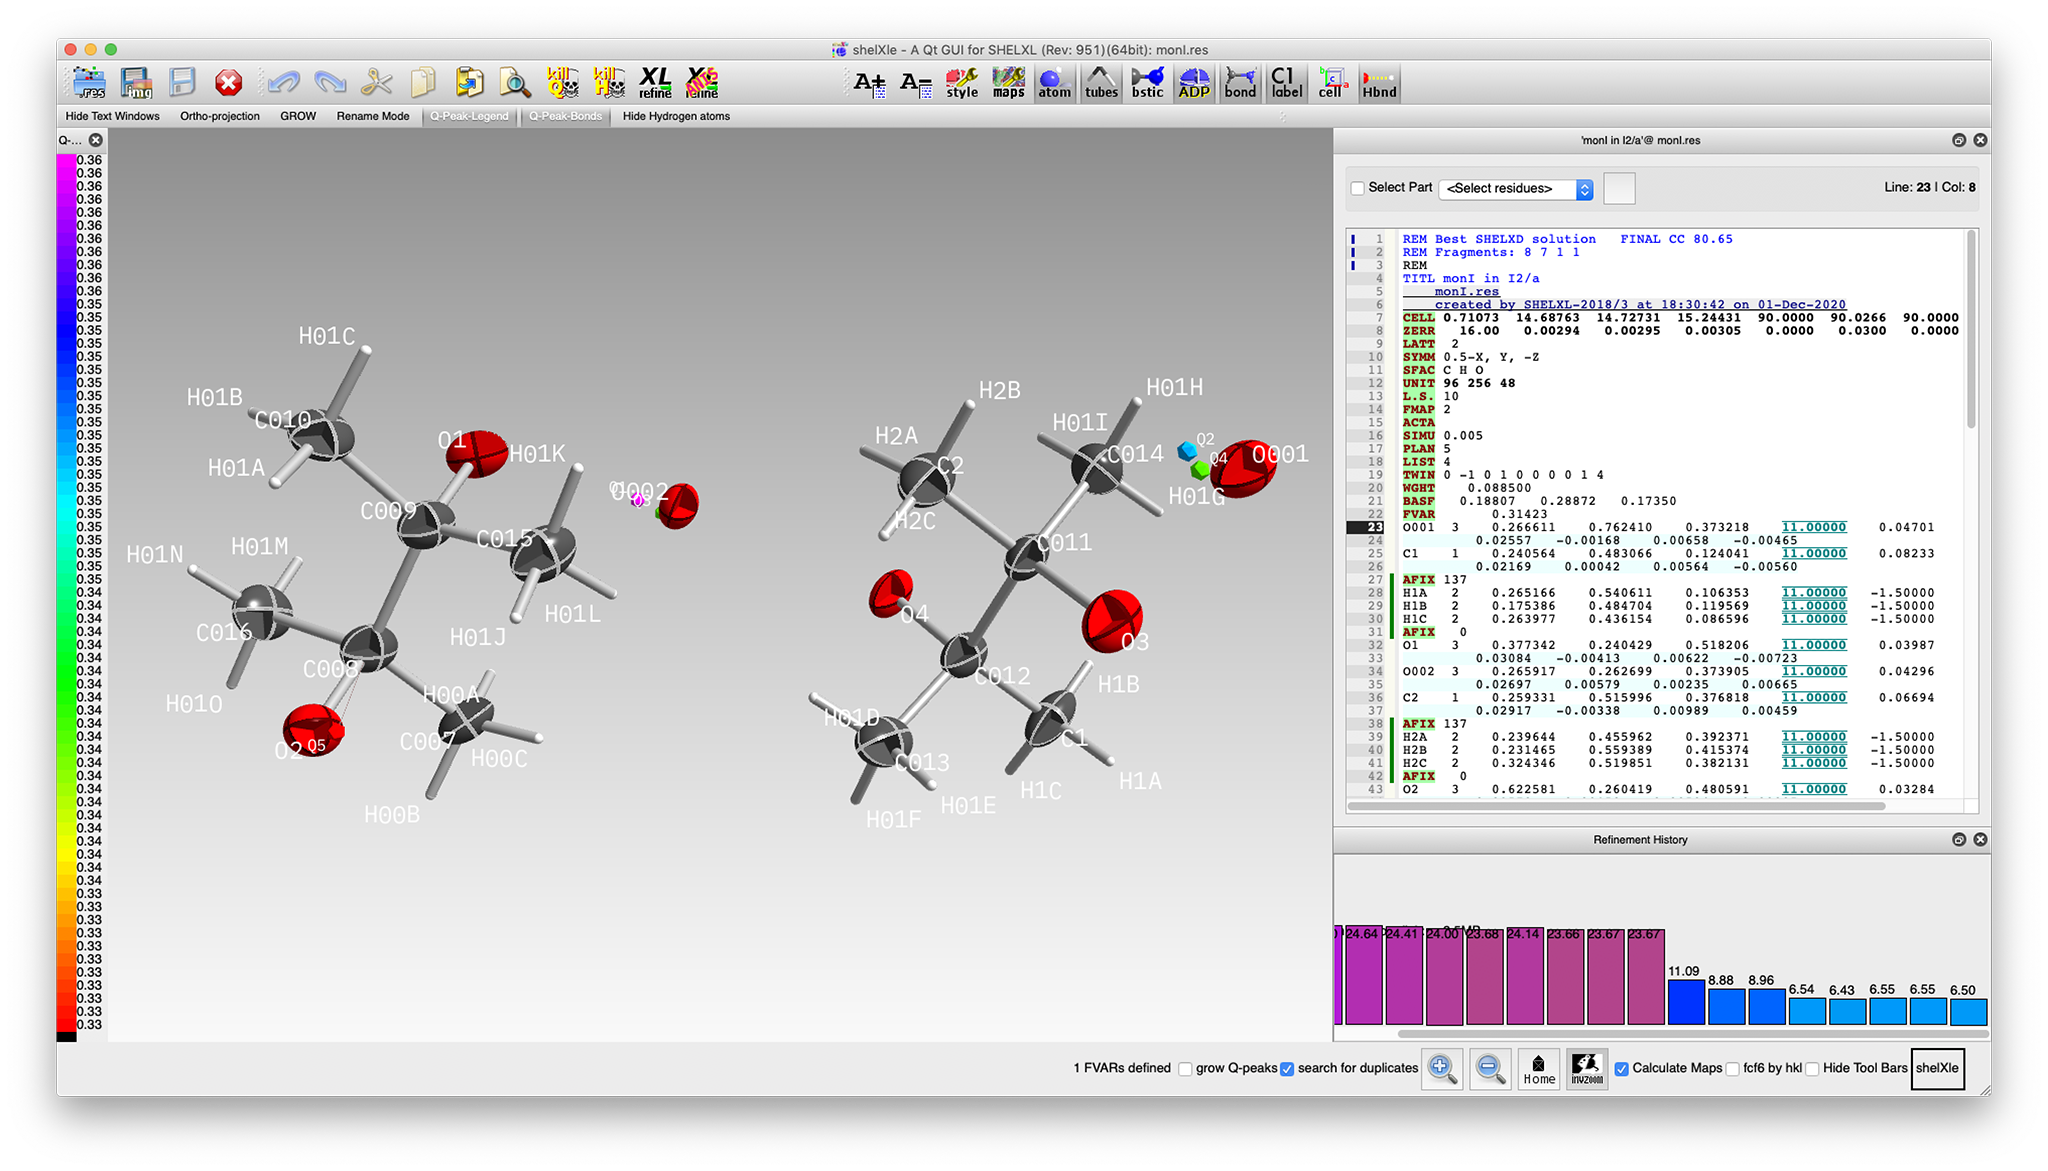2048x1171 pixels.
Task: Click the GROW button
Action: click(x=298, y=116)
